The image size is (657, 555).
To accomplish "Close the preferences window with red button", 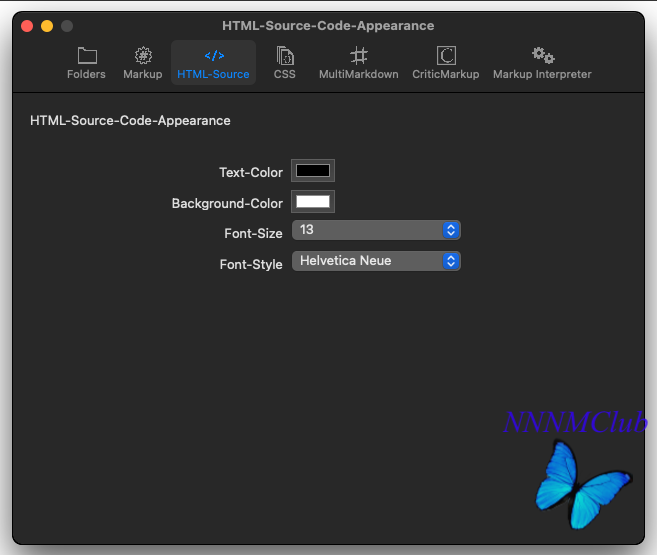I will tap(27, 26).
